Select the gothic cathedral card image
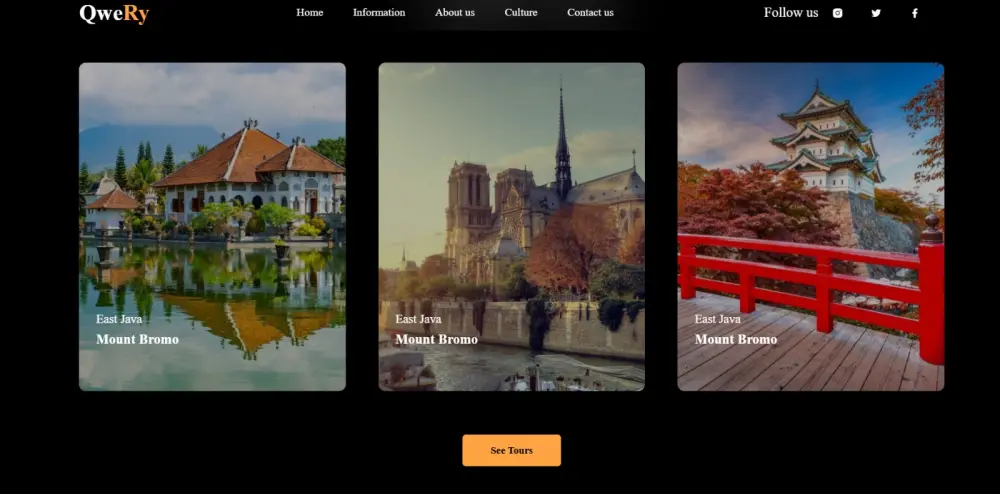The width and height of the screenshot is (1000, 494). pyautogui.click(x=511, y=226)
